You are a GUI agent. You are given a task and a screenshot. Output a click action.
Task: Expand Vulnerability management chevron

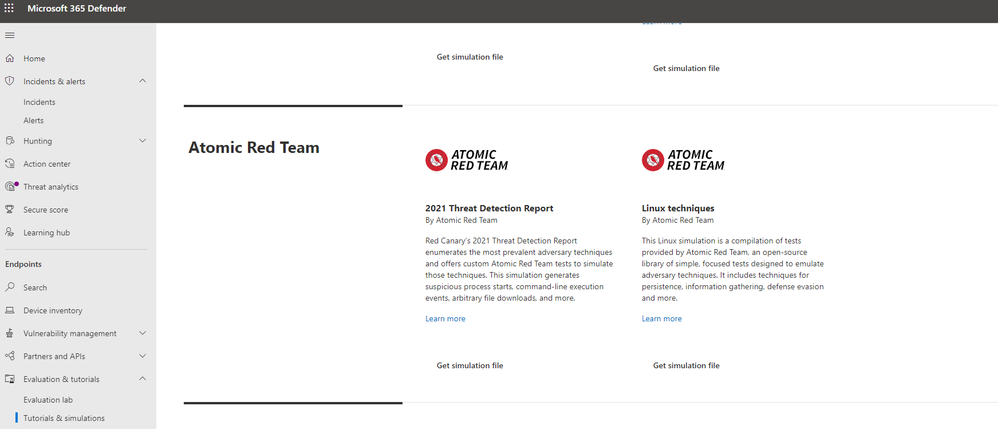(x=143, y=333)
